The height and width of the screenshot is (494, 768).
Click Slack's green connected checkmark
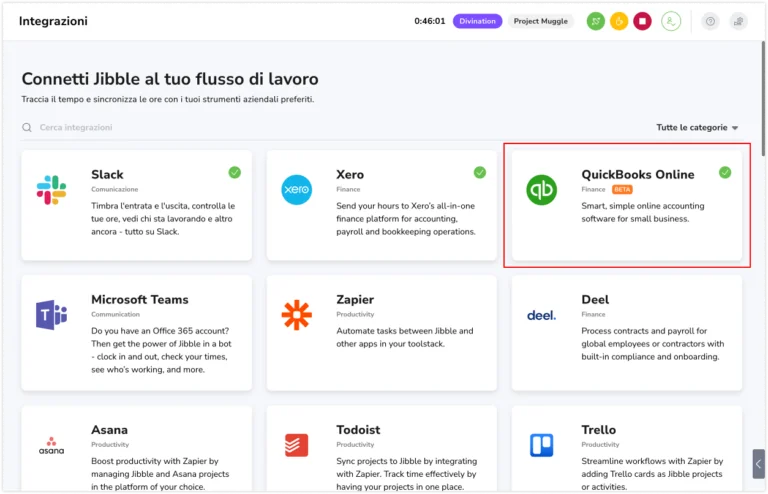click(x=235, y=172)
